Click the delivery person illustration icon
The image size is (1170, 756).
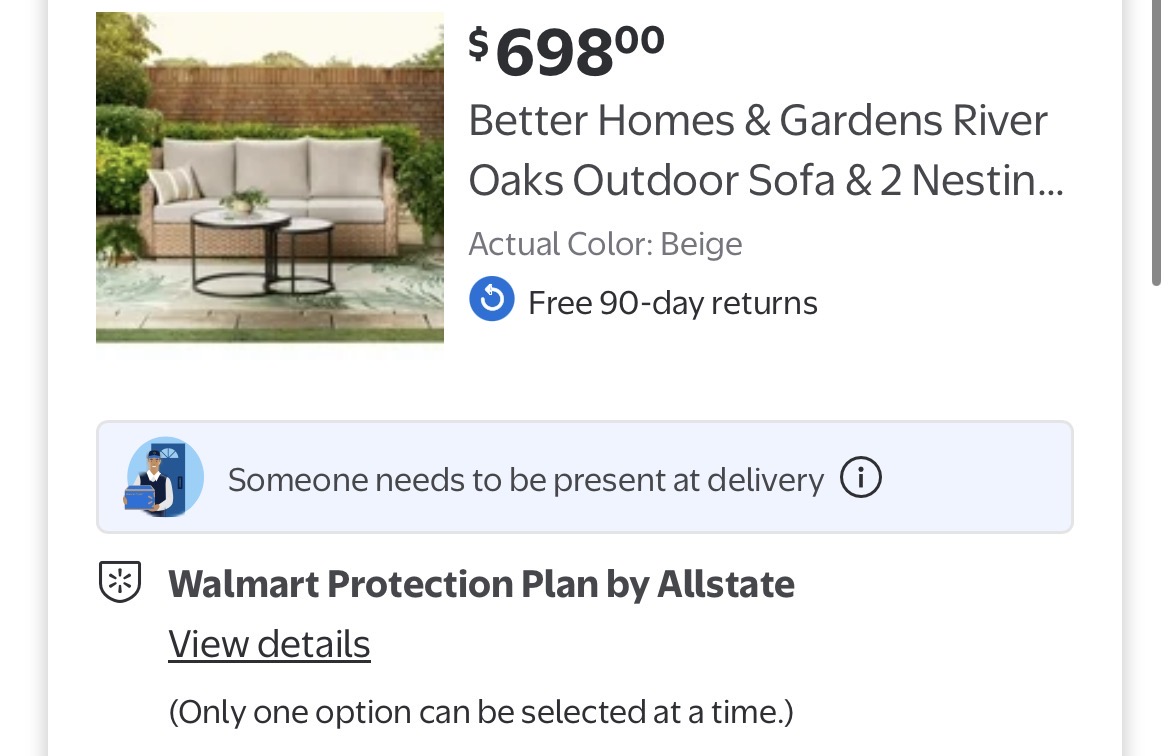(165, 477)
